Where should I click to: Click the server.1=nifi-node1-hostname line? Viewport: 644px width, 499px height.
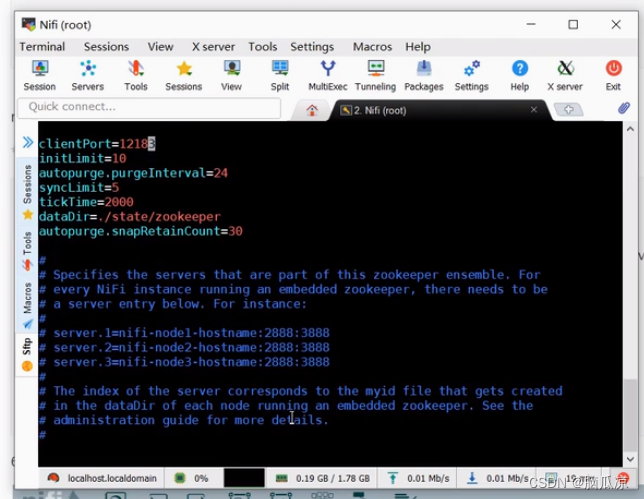click(x=184, y=333)
